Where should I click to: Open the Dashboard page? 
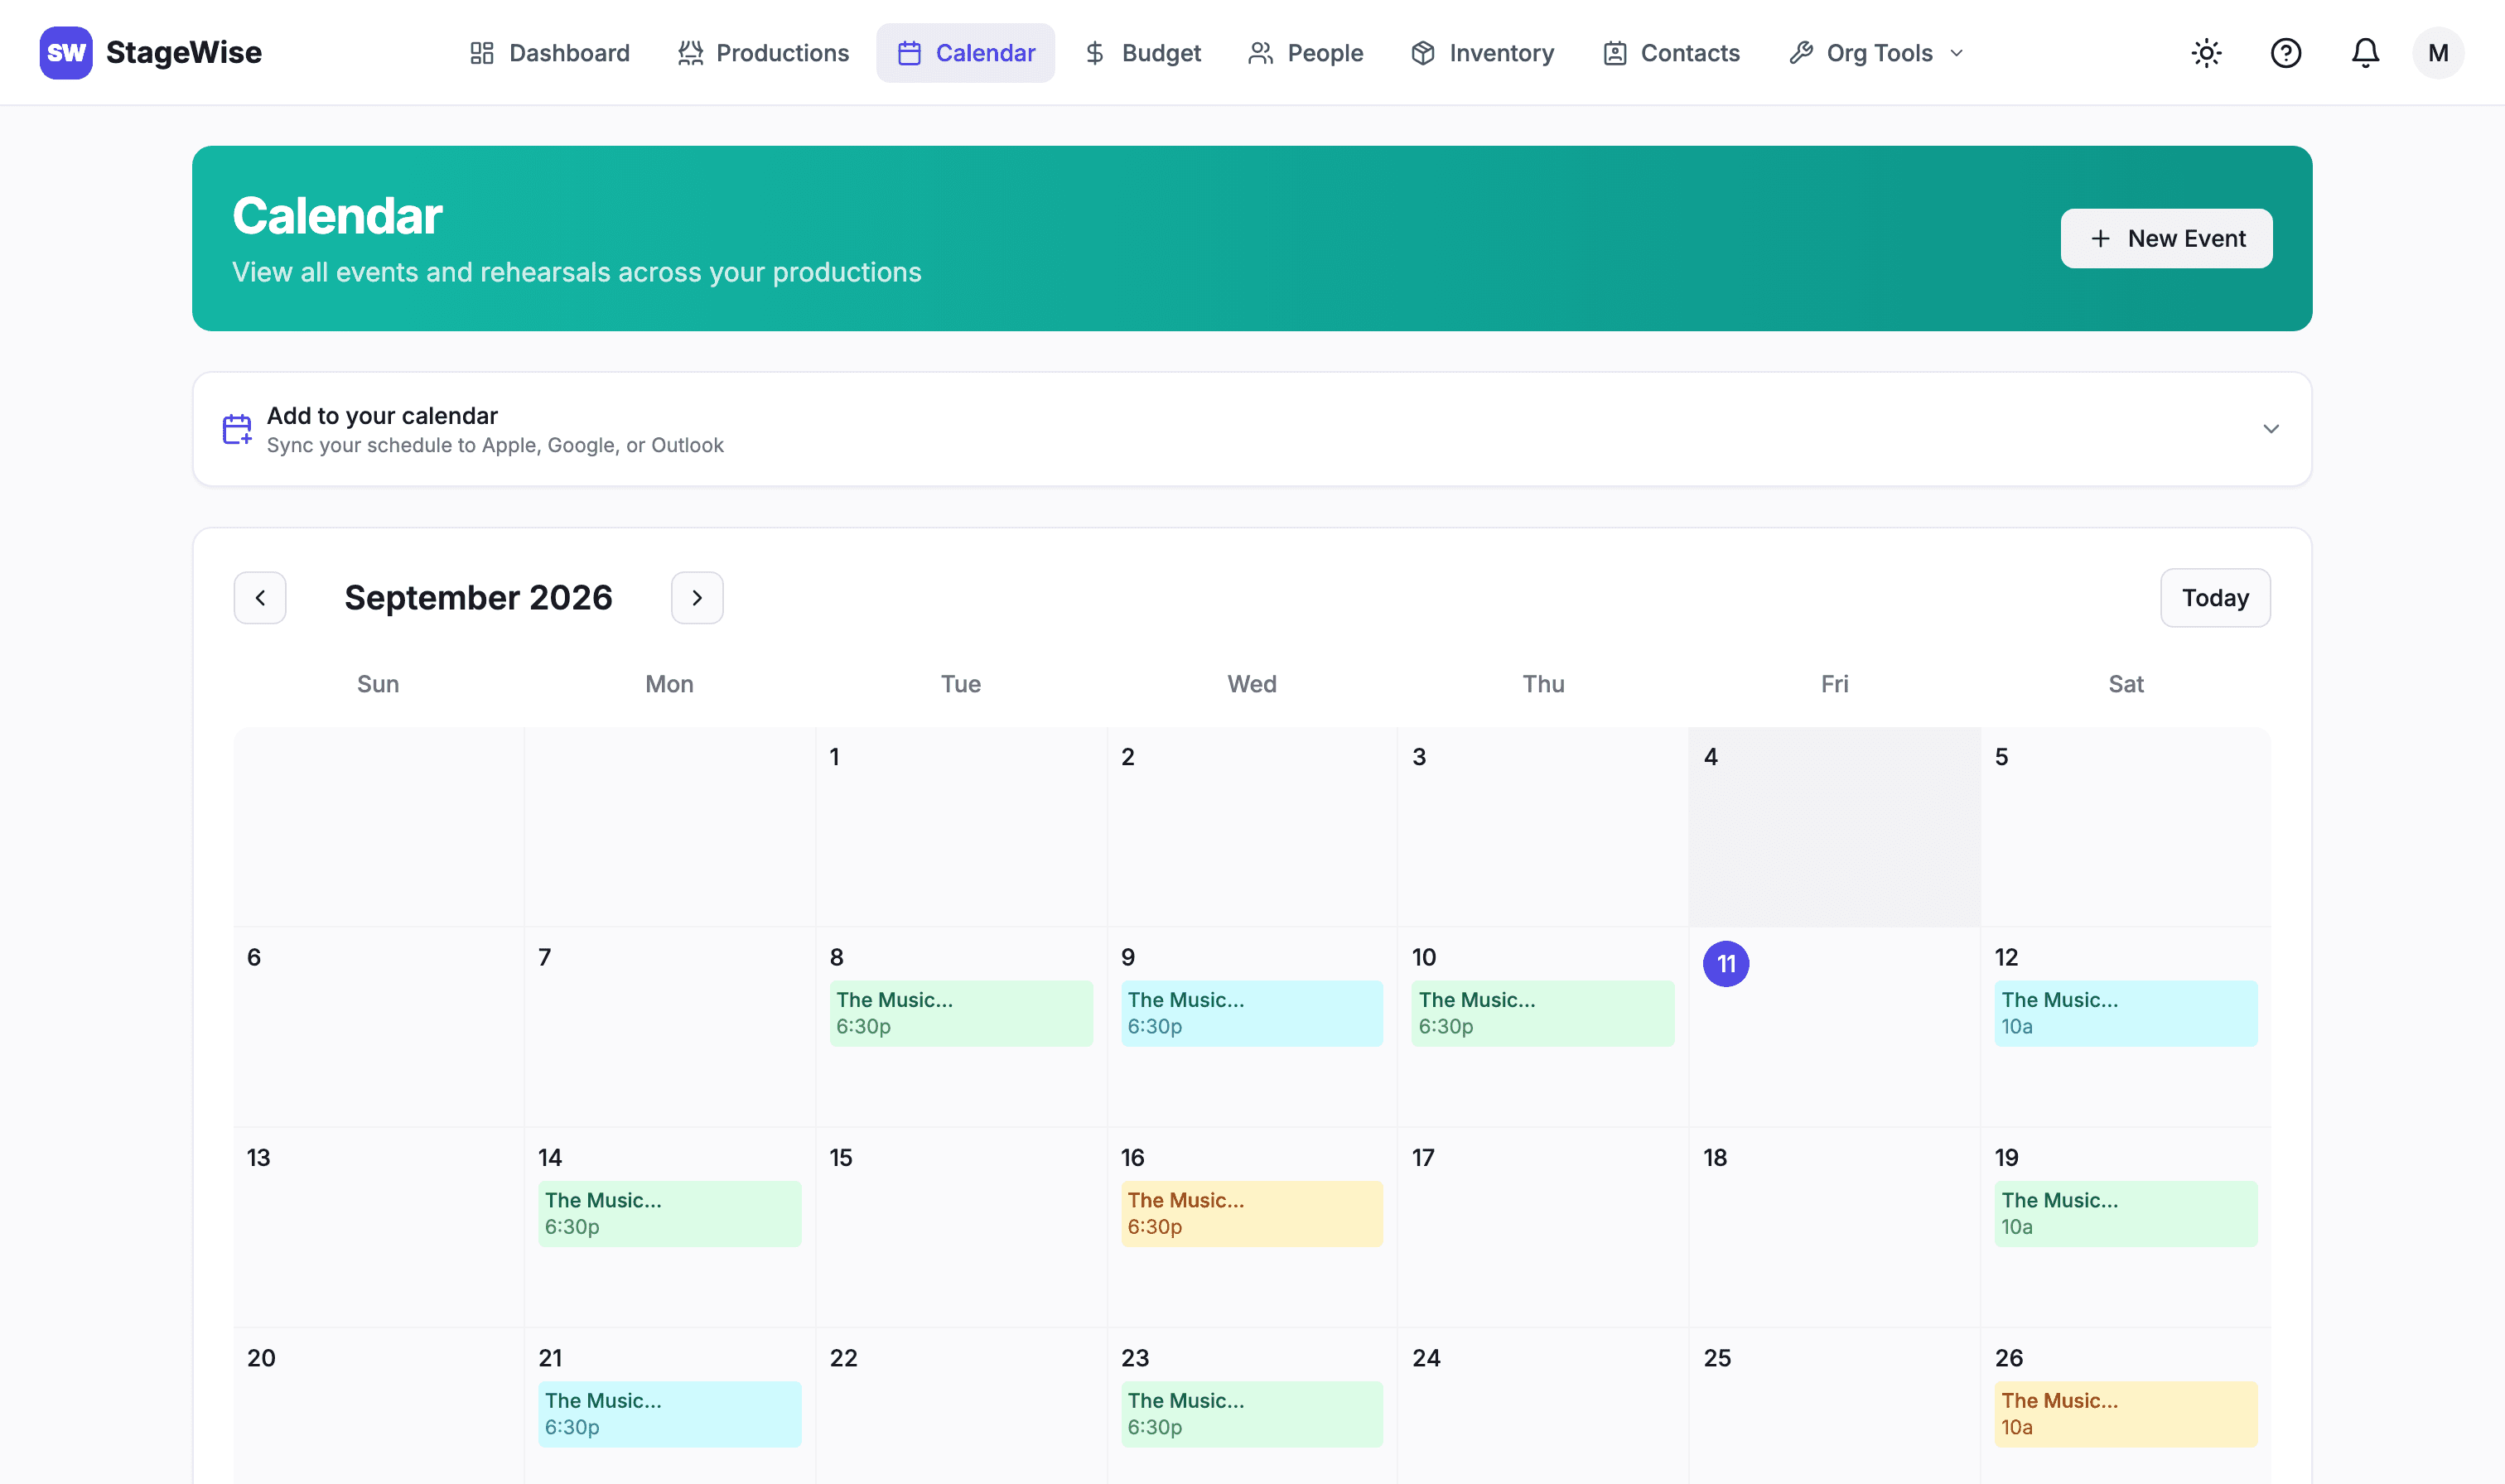click(x=550, y=53)
